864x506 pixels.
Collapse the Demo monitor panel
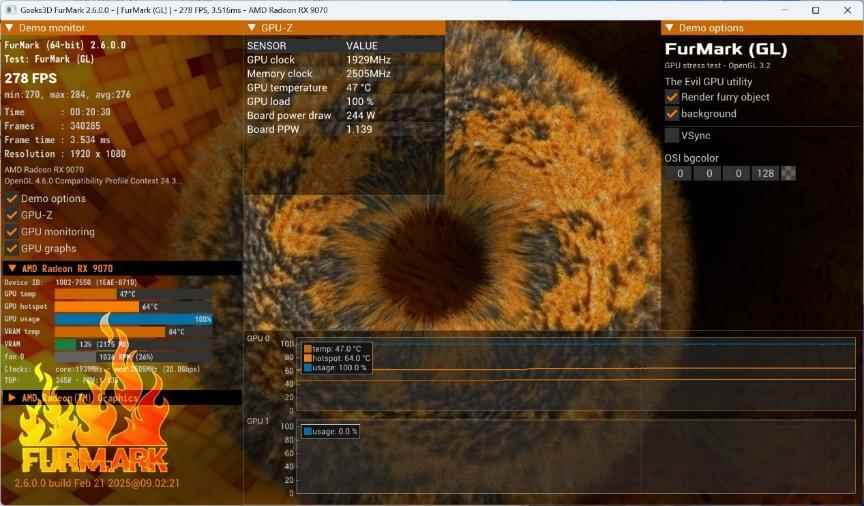coord(9,28)
